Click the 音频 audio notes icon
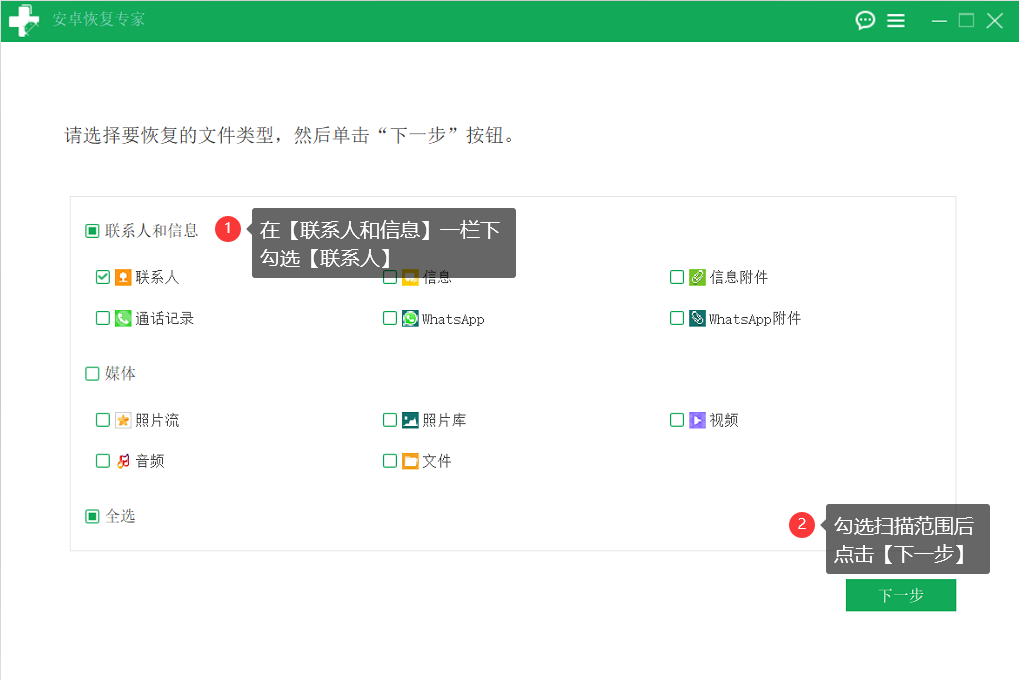Image resolution: width=1019 pixels, height=680 pixels. pos(121,461)
